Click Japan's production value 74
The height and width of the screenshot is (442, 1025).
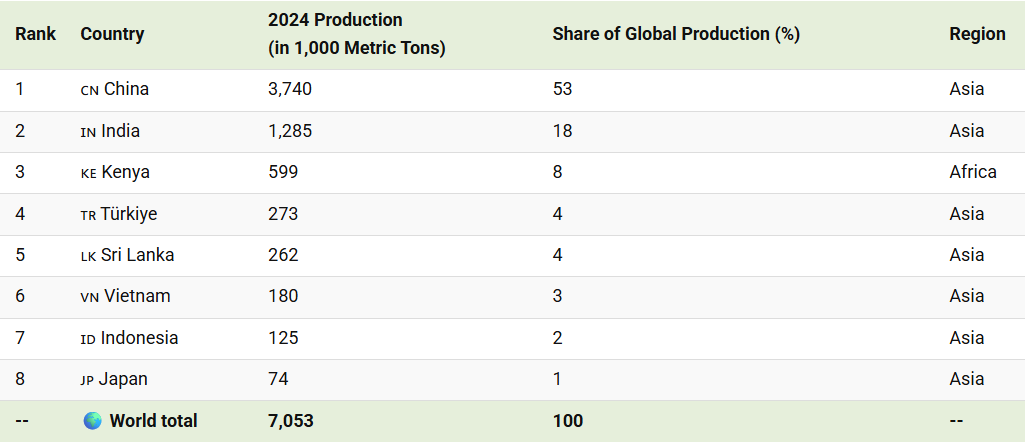[278, 379]
